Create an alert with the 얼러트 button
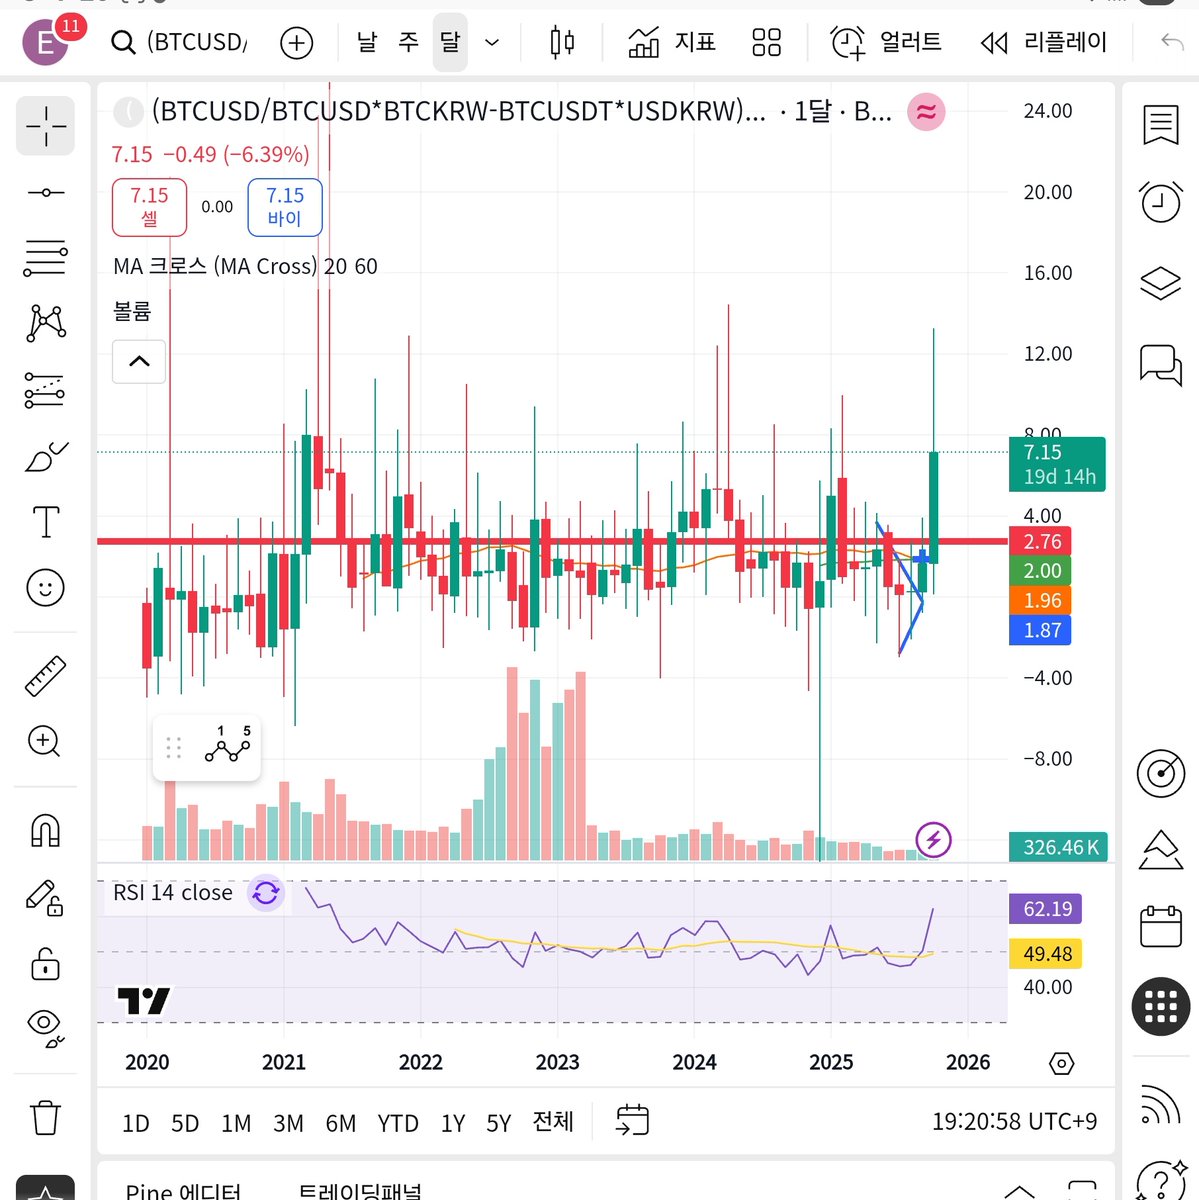Screen dimensions: 1199x1200 click(886, 42)
